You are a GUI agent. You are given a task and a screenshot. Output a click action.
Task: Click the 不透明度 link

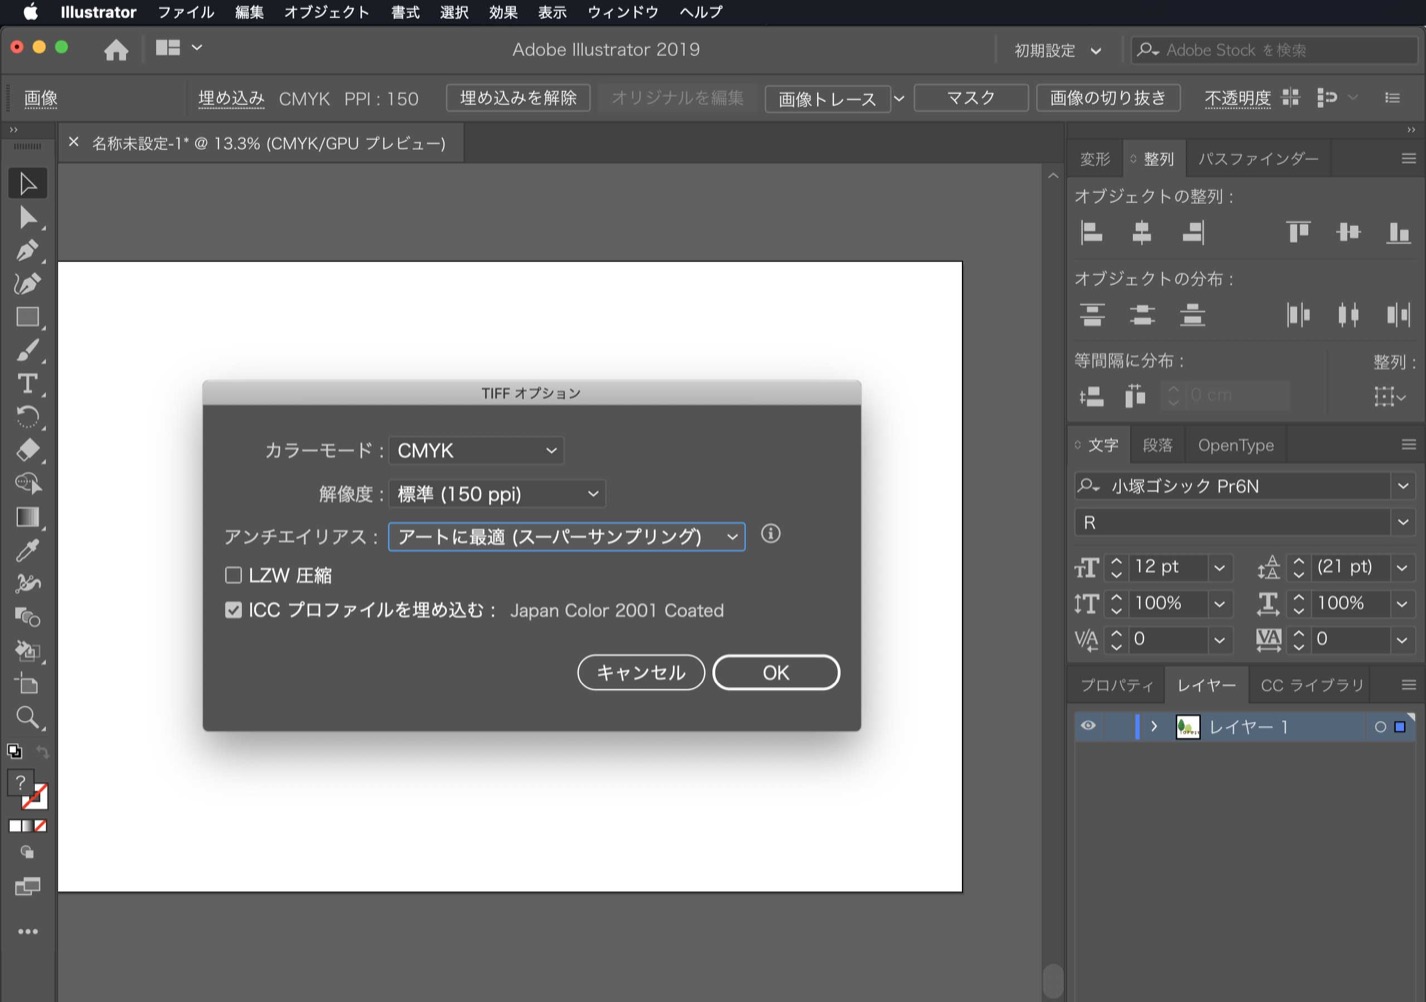pyautogui.click(x=1237, y=98)
